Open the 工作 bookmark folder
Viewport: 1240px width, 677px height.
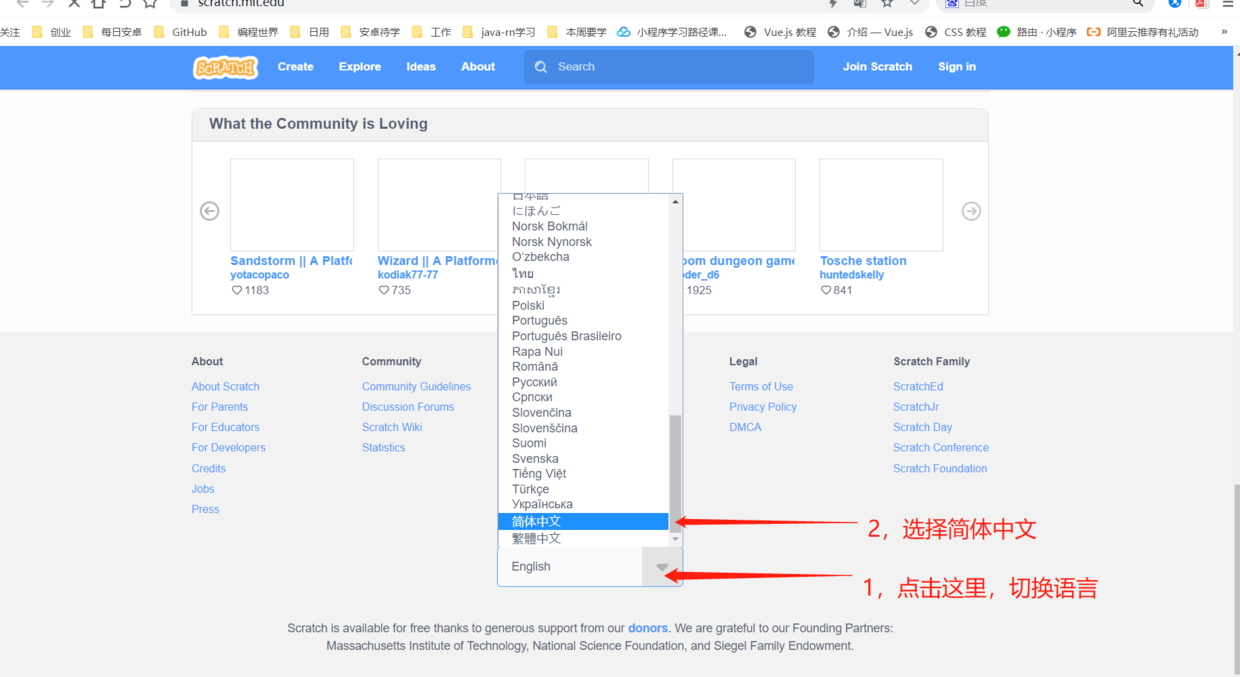click(431, 32)
